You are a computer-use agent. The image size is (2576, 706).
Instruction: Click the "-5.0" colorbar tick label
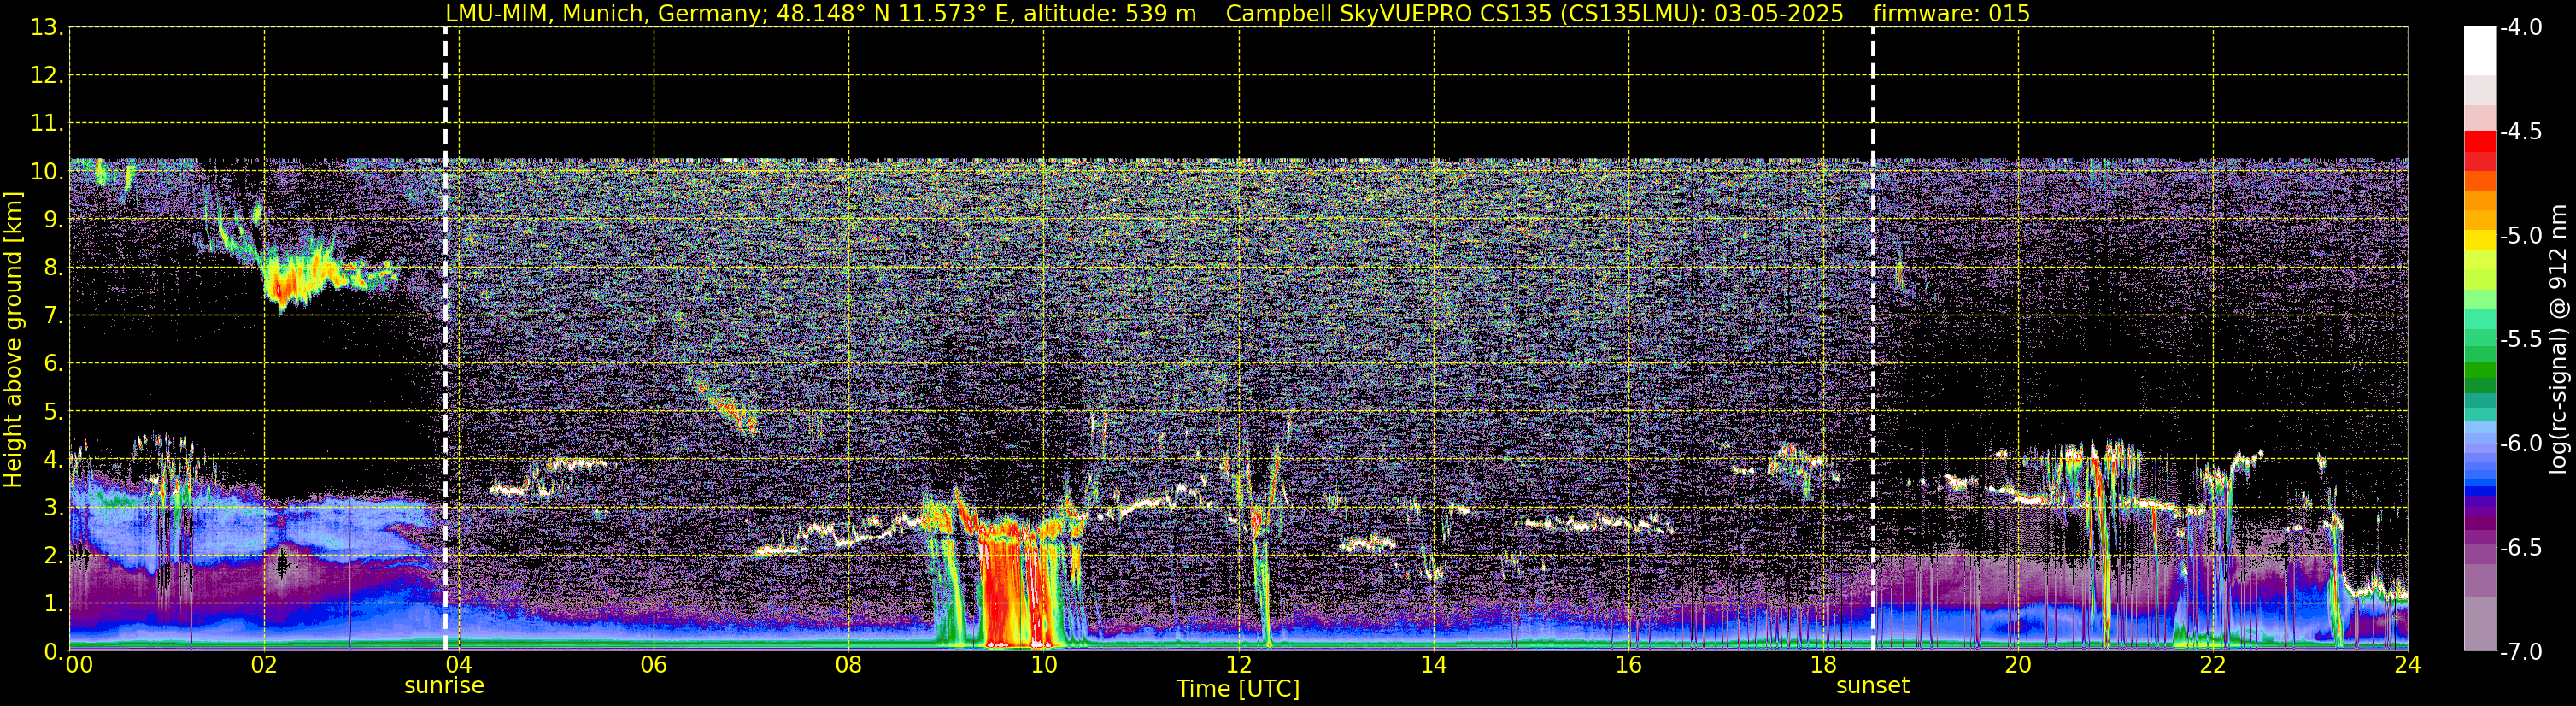click(x=2520, y=236)
